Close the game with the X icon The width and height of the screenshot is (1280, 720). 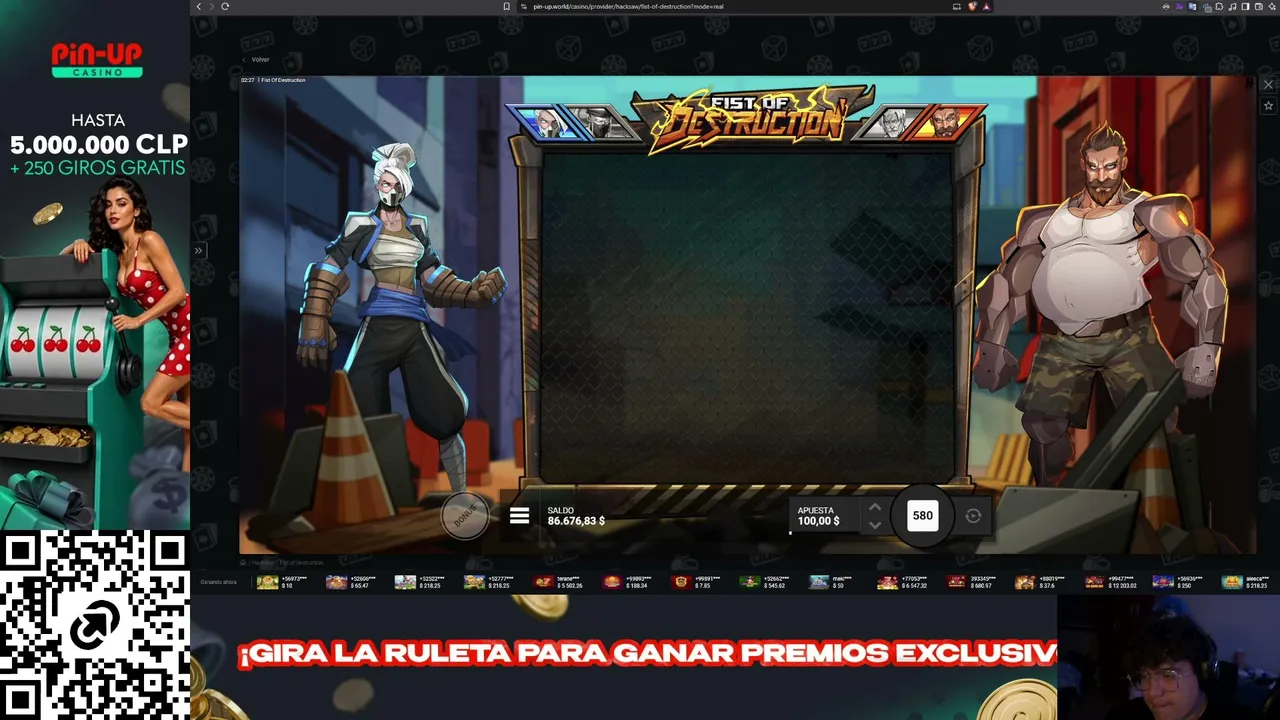(1268, 85)
